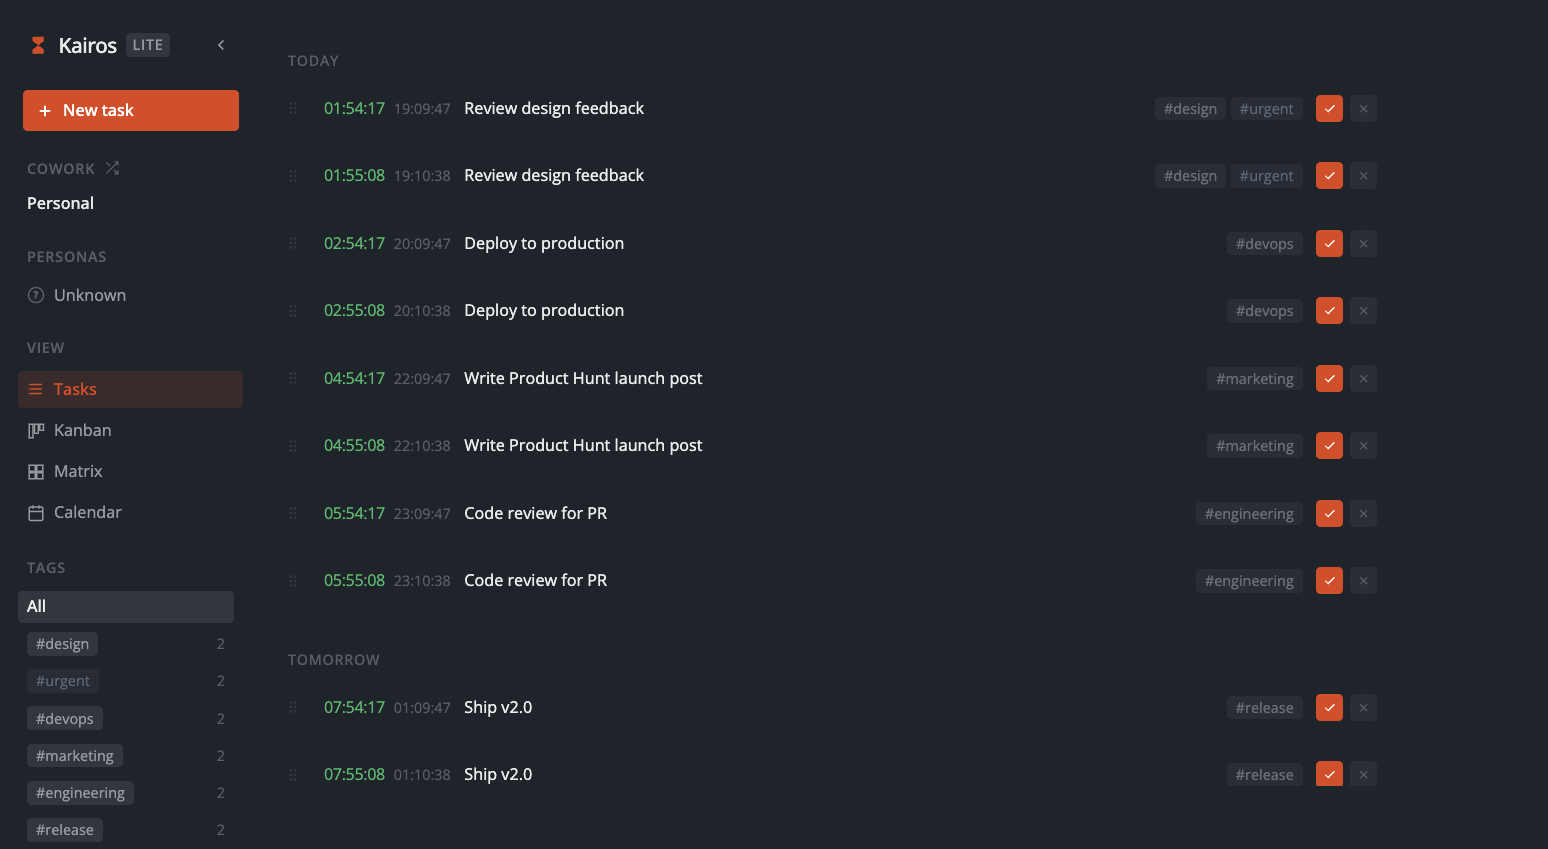Click the #release tag on 'Ship v2.0'
The image size is (1548, 849).
(1264, 707)
